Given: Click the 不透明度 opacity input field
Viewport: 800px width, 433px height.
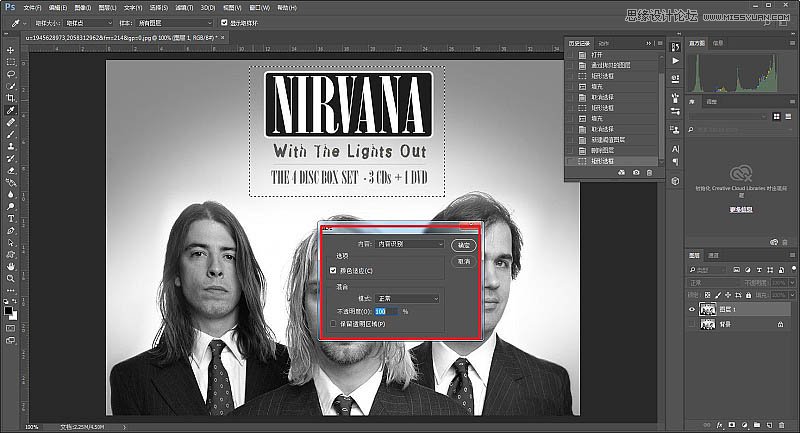Looking at the screenshot, I should tap(386, 311).
